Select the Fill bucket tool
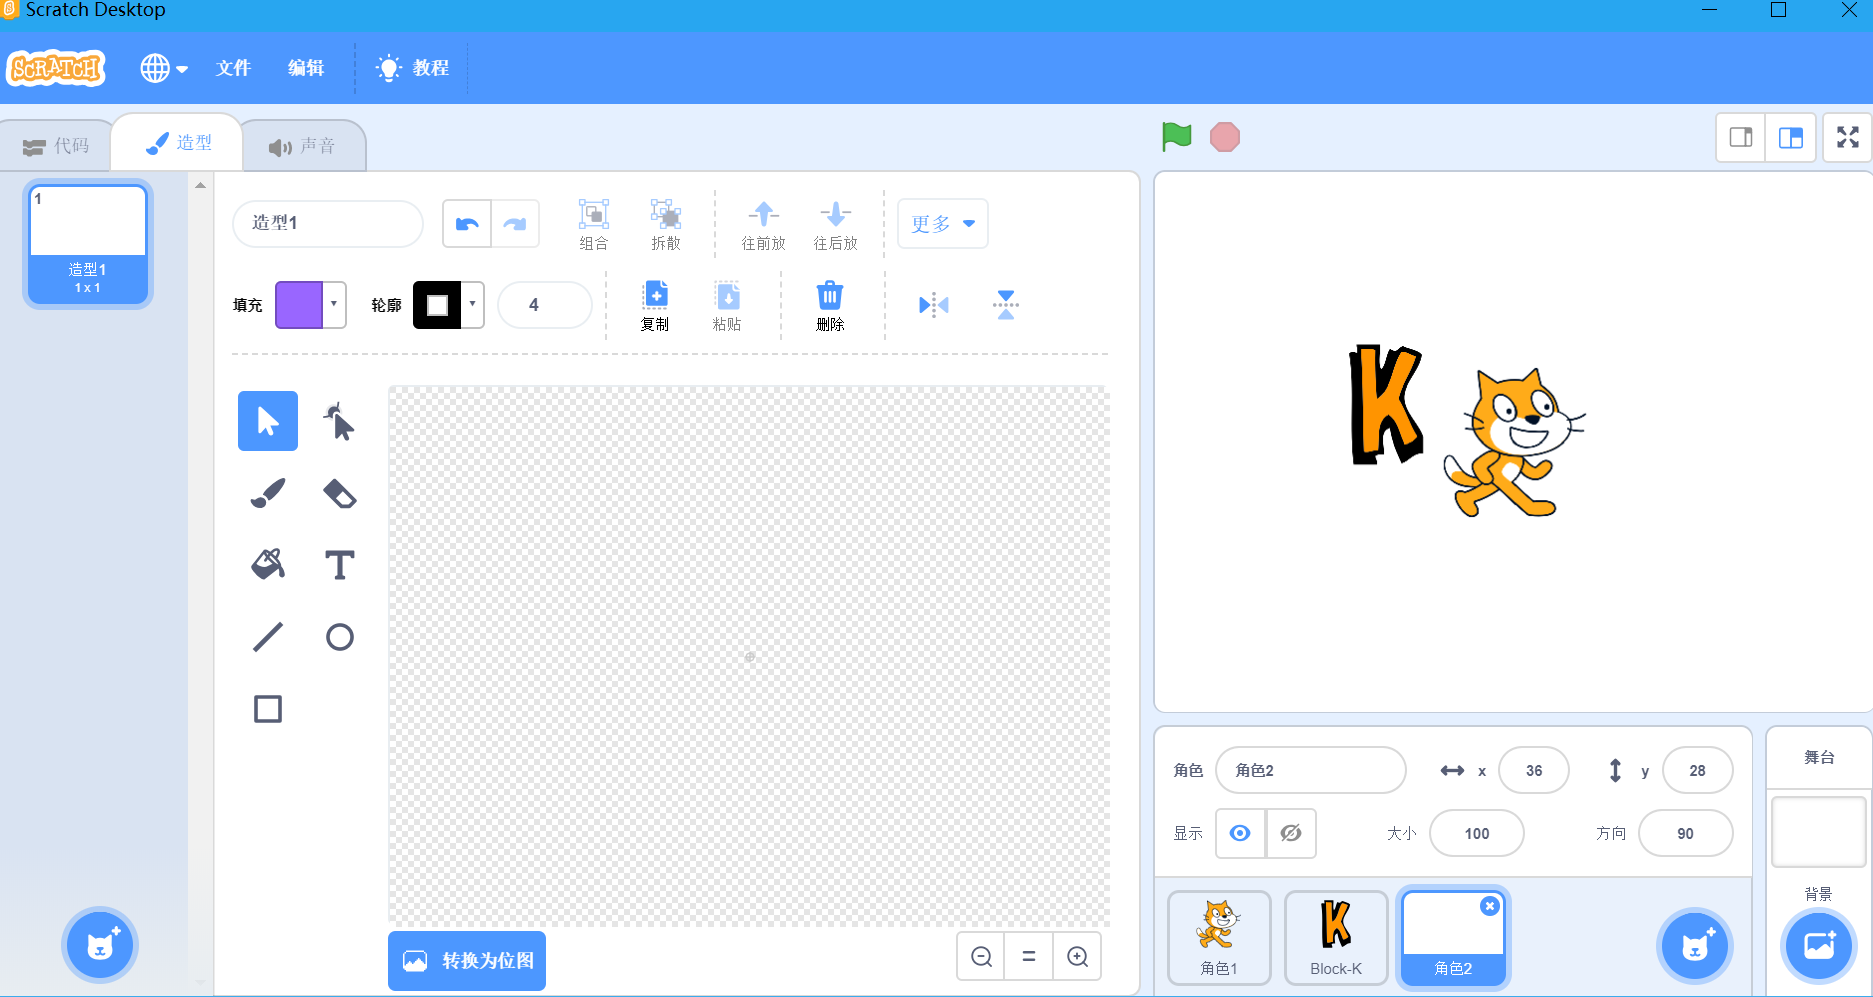The width and height of the screenshot is (1873, 997). (x=268, y=565)
